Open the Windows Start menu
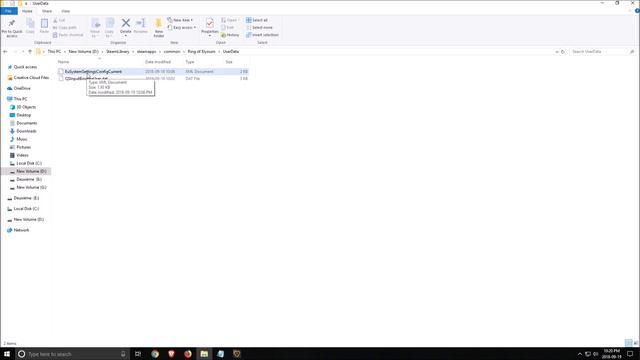The image size is (640, 360). (7, 354)
